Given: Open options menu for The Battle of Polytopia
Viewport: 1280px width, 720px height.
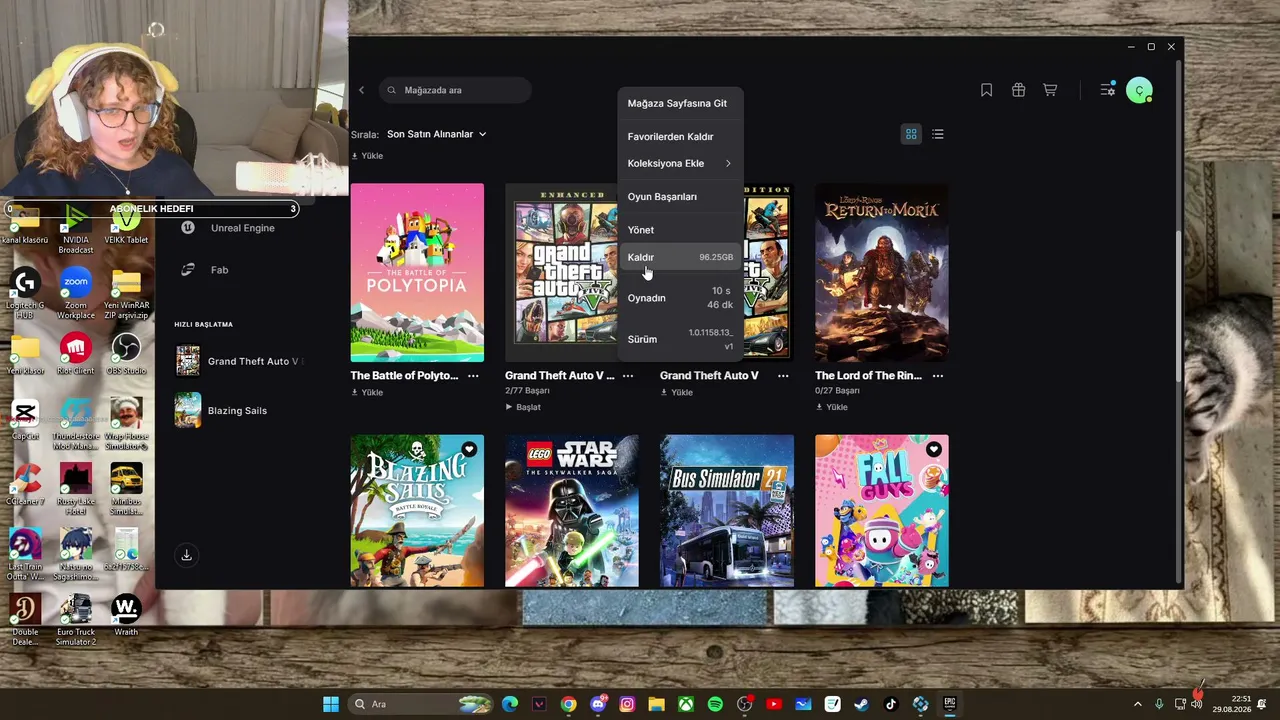Looking at the screenshot, I should (x=473, y=376).
